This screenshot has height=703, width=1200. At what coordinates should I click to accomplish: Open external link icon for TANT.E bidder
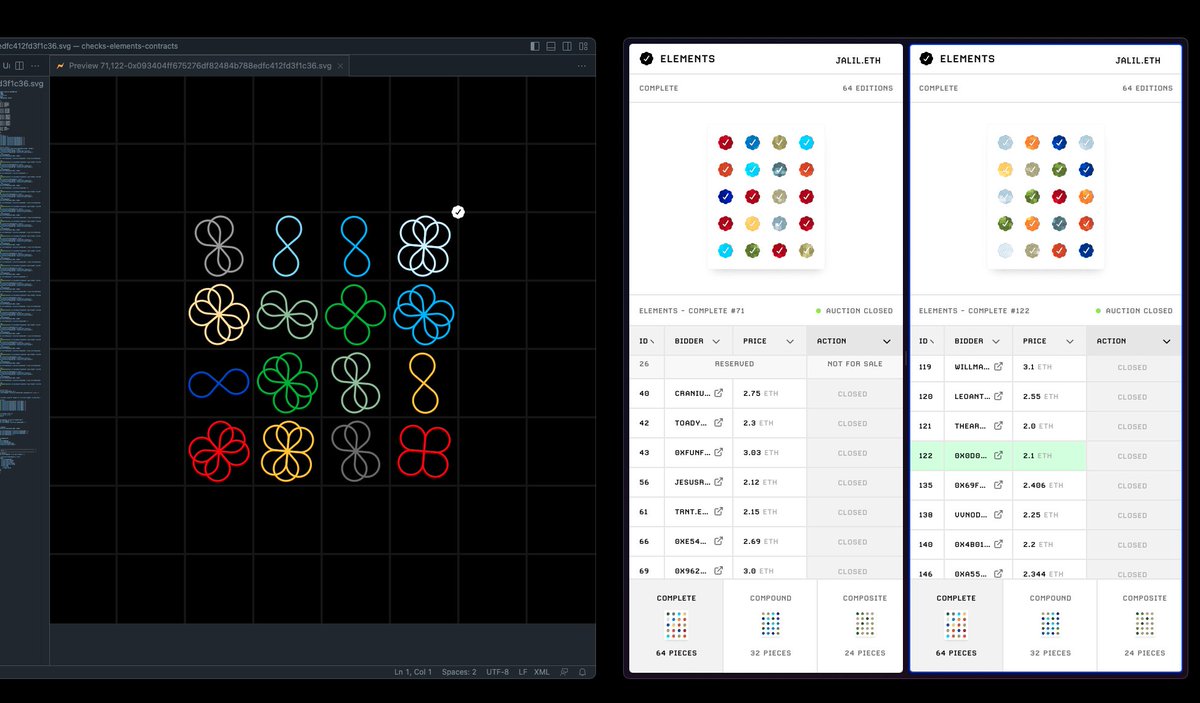718,512
